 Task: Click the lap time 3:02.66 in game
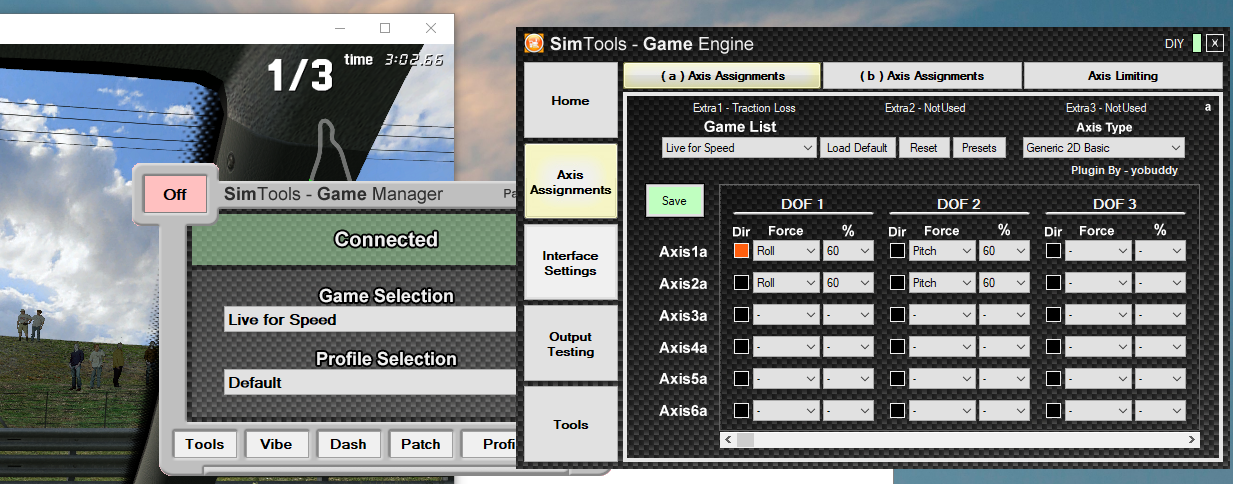coord(415,60)
